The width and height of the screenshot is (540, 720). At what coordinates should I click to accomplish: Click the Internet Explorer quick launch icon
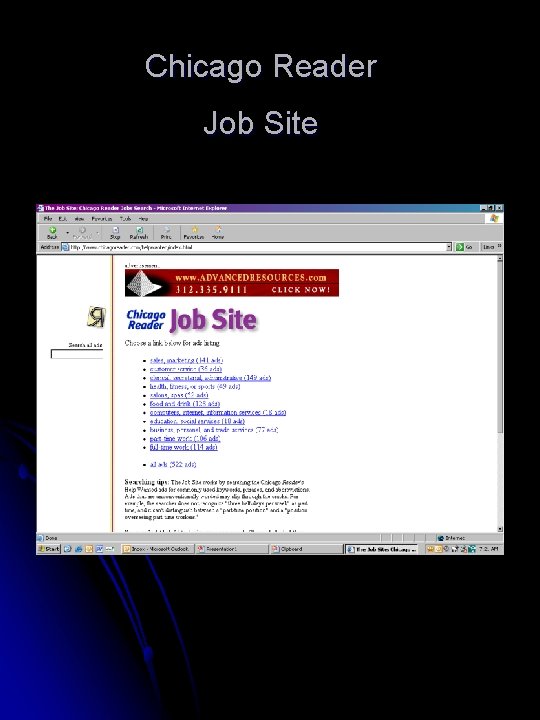point(79,549)
